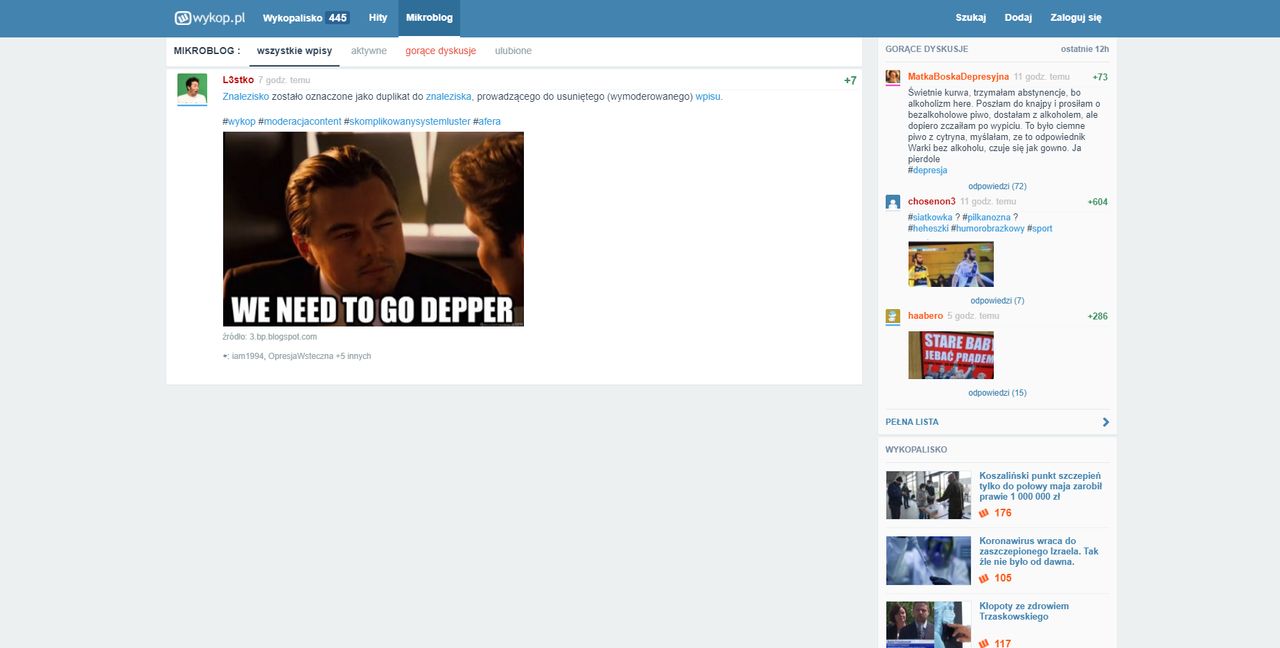
Task: Open the chosenon3 username link
Action: (932, 202)
